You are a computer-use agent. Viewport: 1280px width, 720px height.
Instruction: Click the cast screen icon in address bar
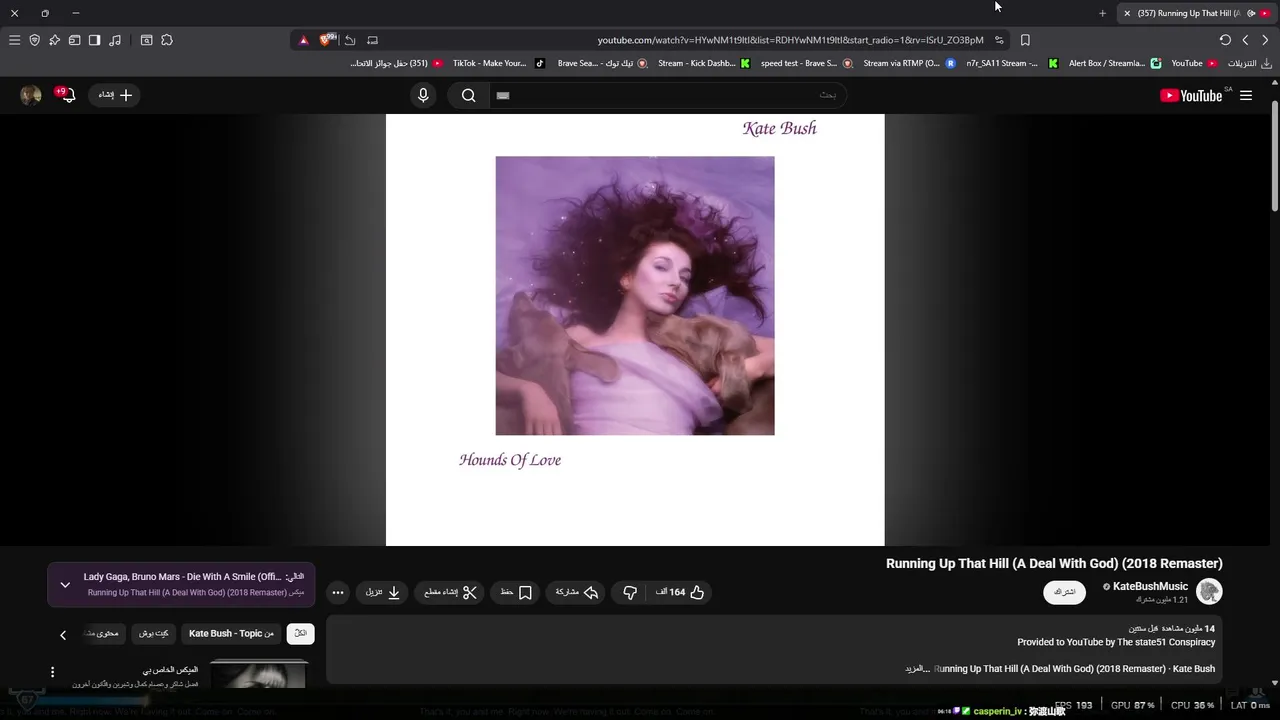(x=372, y=40)
